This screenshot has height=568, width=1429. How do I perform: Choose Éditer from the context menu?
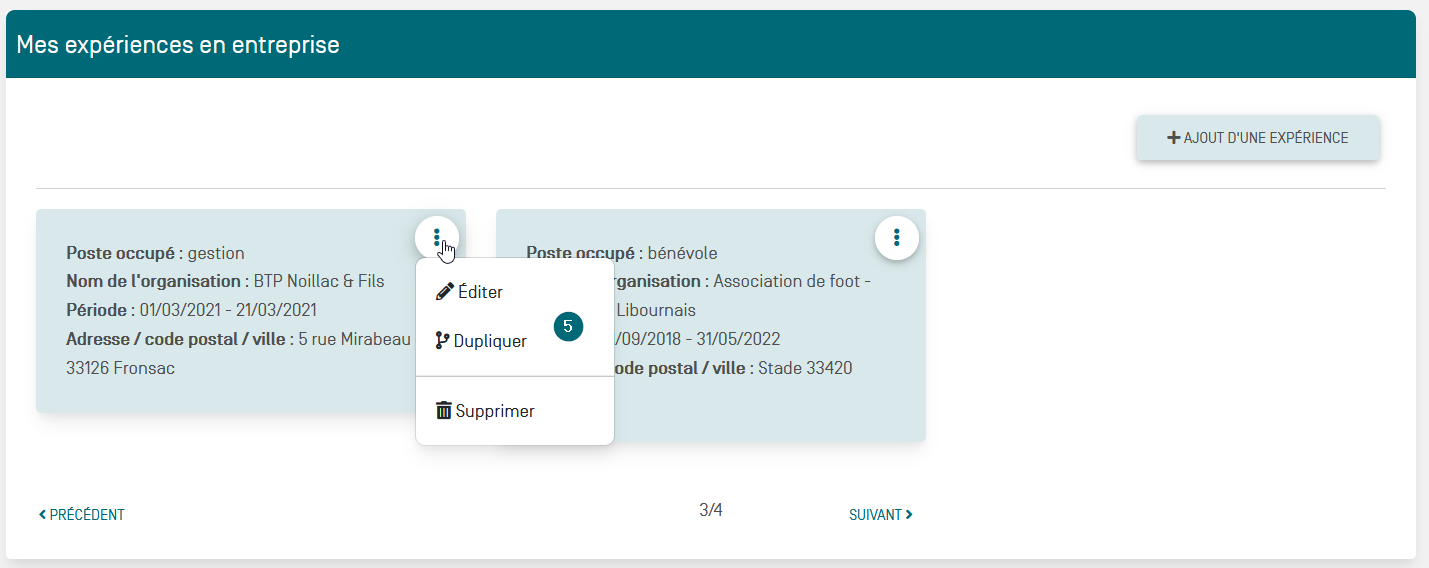(x=480, y=292)
